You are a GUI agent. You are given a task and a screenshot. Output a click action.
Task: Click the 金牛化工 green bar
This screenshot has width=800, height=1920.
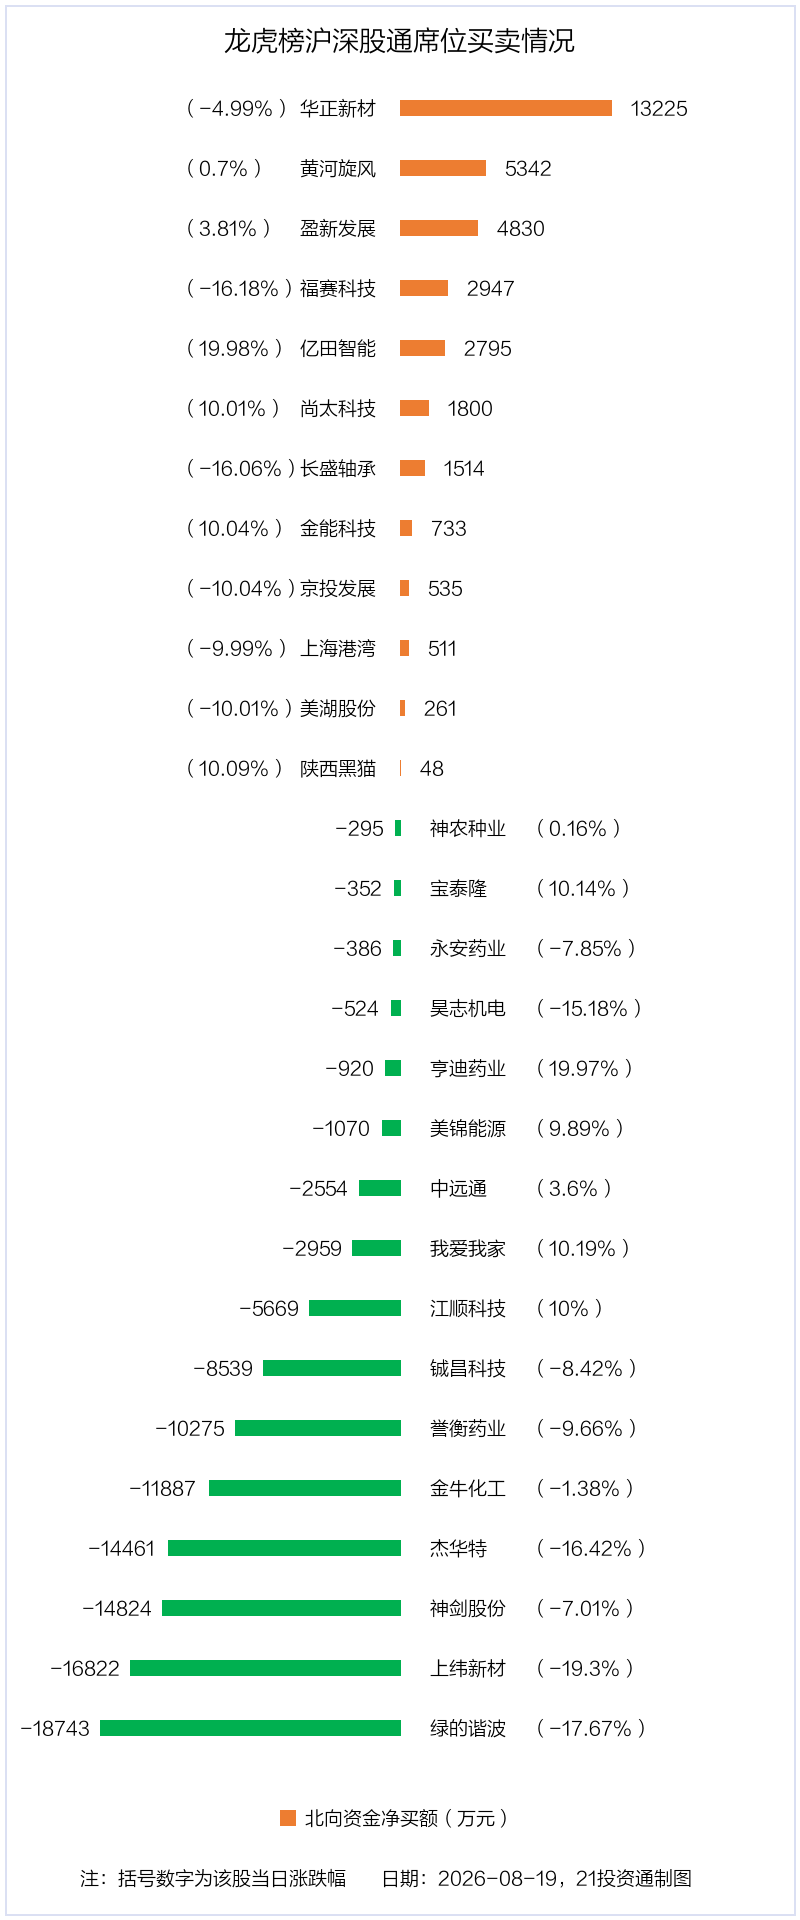pyautogui.click(x=305, y=1488)
